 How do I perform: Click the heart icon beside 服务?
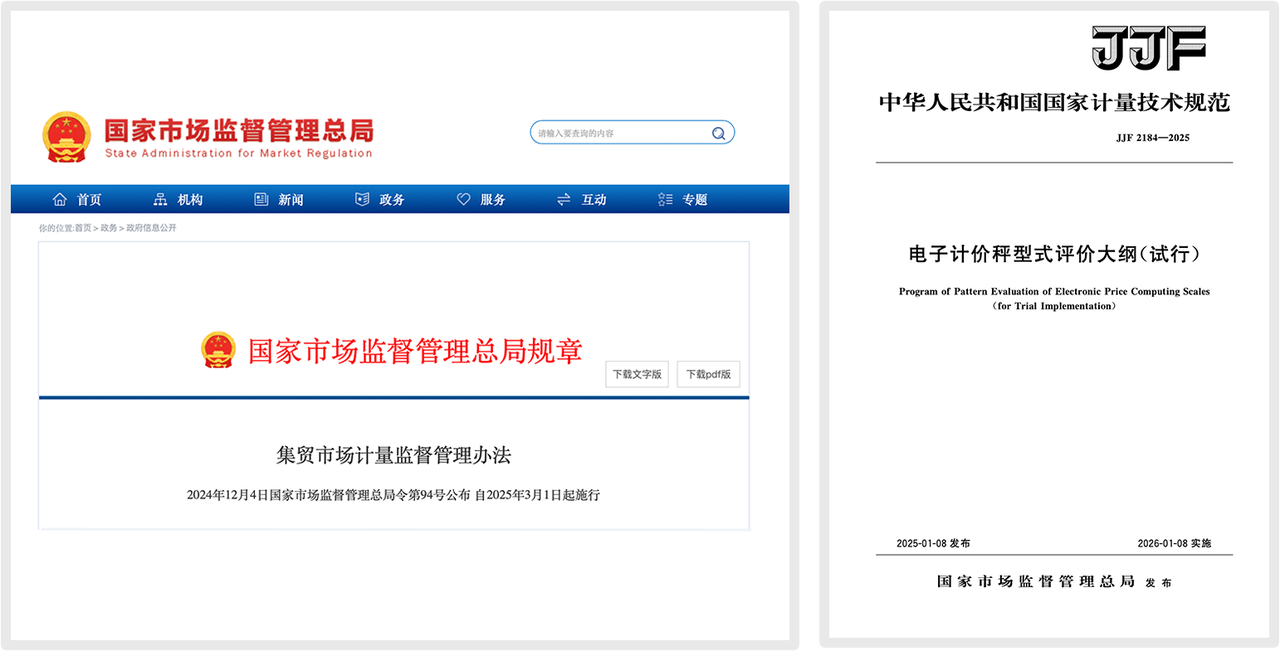463,199
